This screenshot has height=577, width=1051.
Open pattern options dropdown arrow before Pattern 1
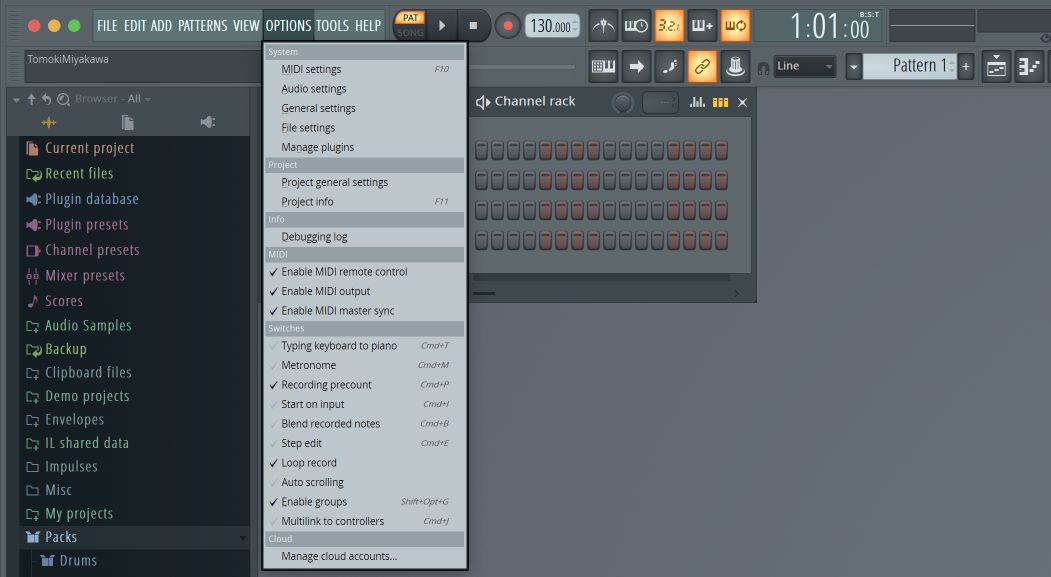(853, 67)
